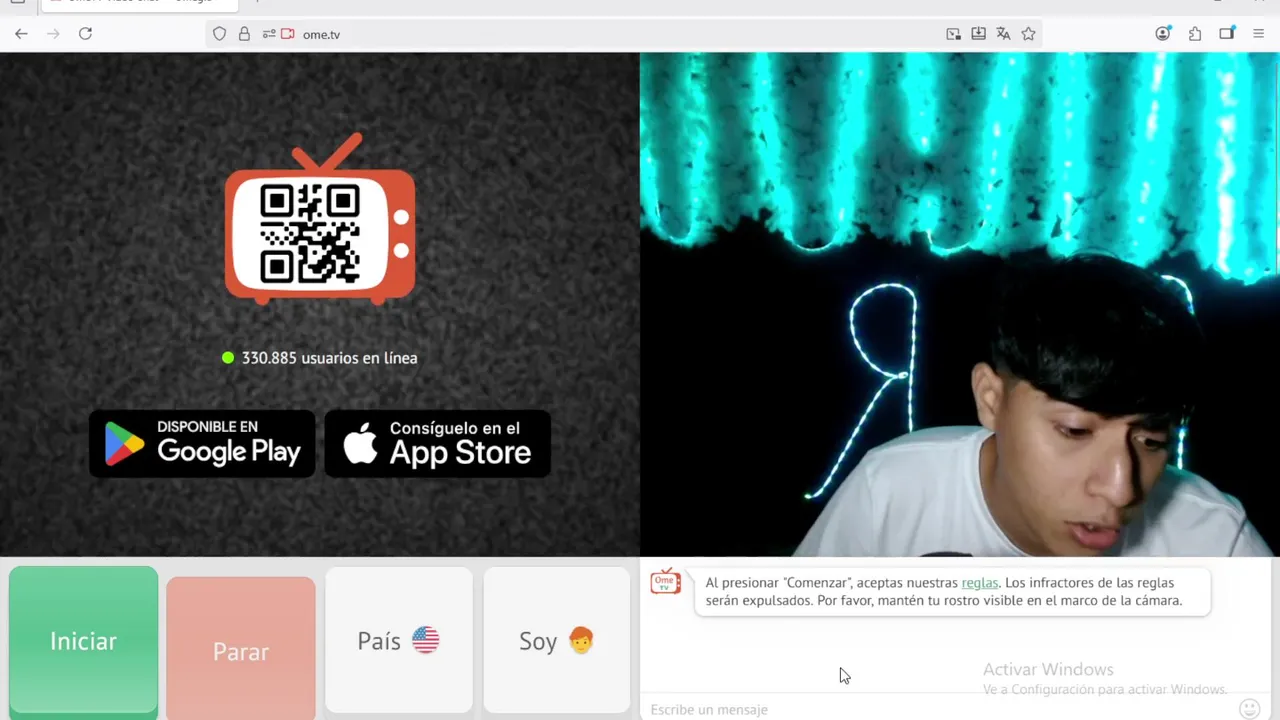
Task: Stop the chat with the Parar button
Action: pyautogui.click(x=241, y=648)
